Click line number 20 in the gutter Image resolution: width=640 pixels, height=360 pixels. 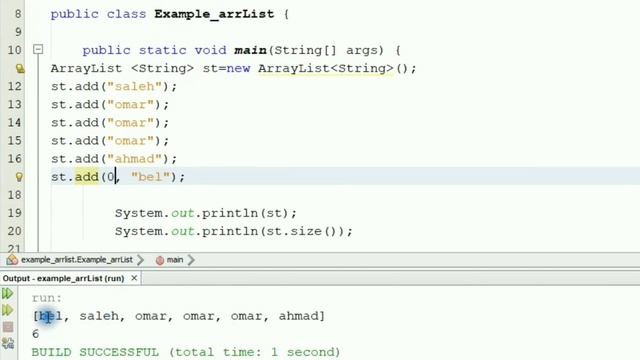pos(14,231)
